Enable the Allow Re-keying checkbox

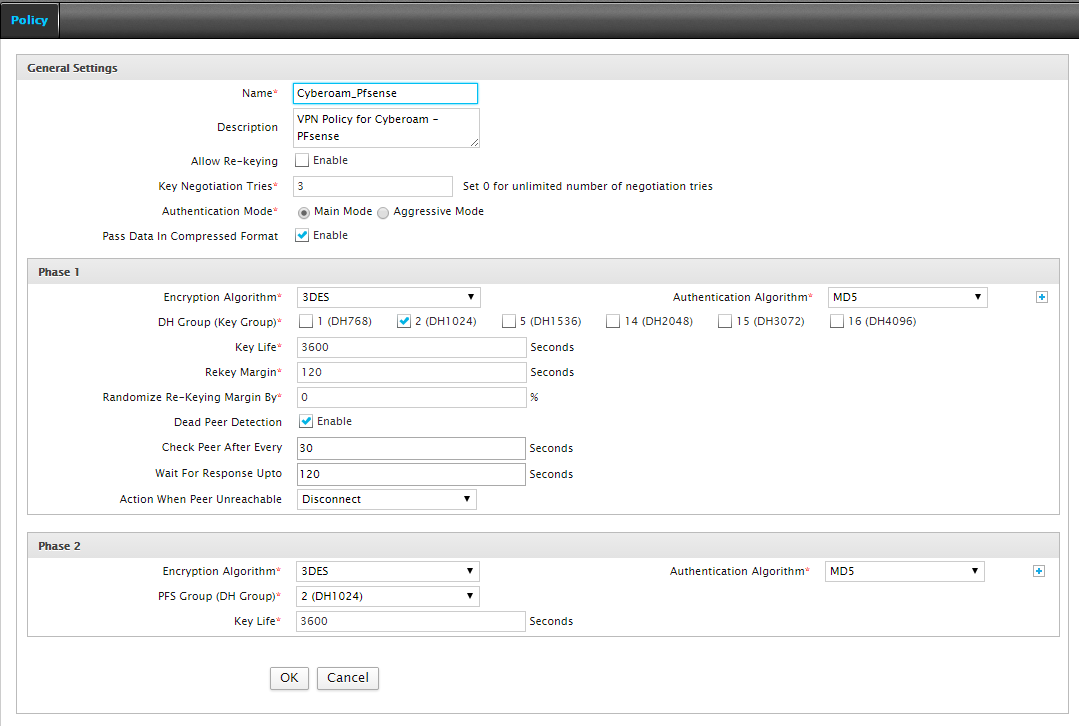tap(302, 160)
